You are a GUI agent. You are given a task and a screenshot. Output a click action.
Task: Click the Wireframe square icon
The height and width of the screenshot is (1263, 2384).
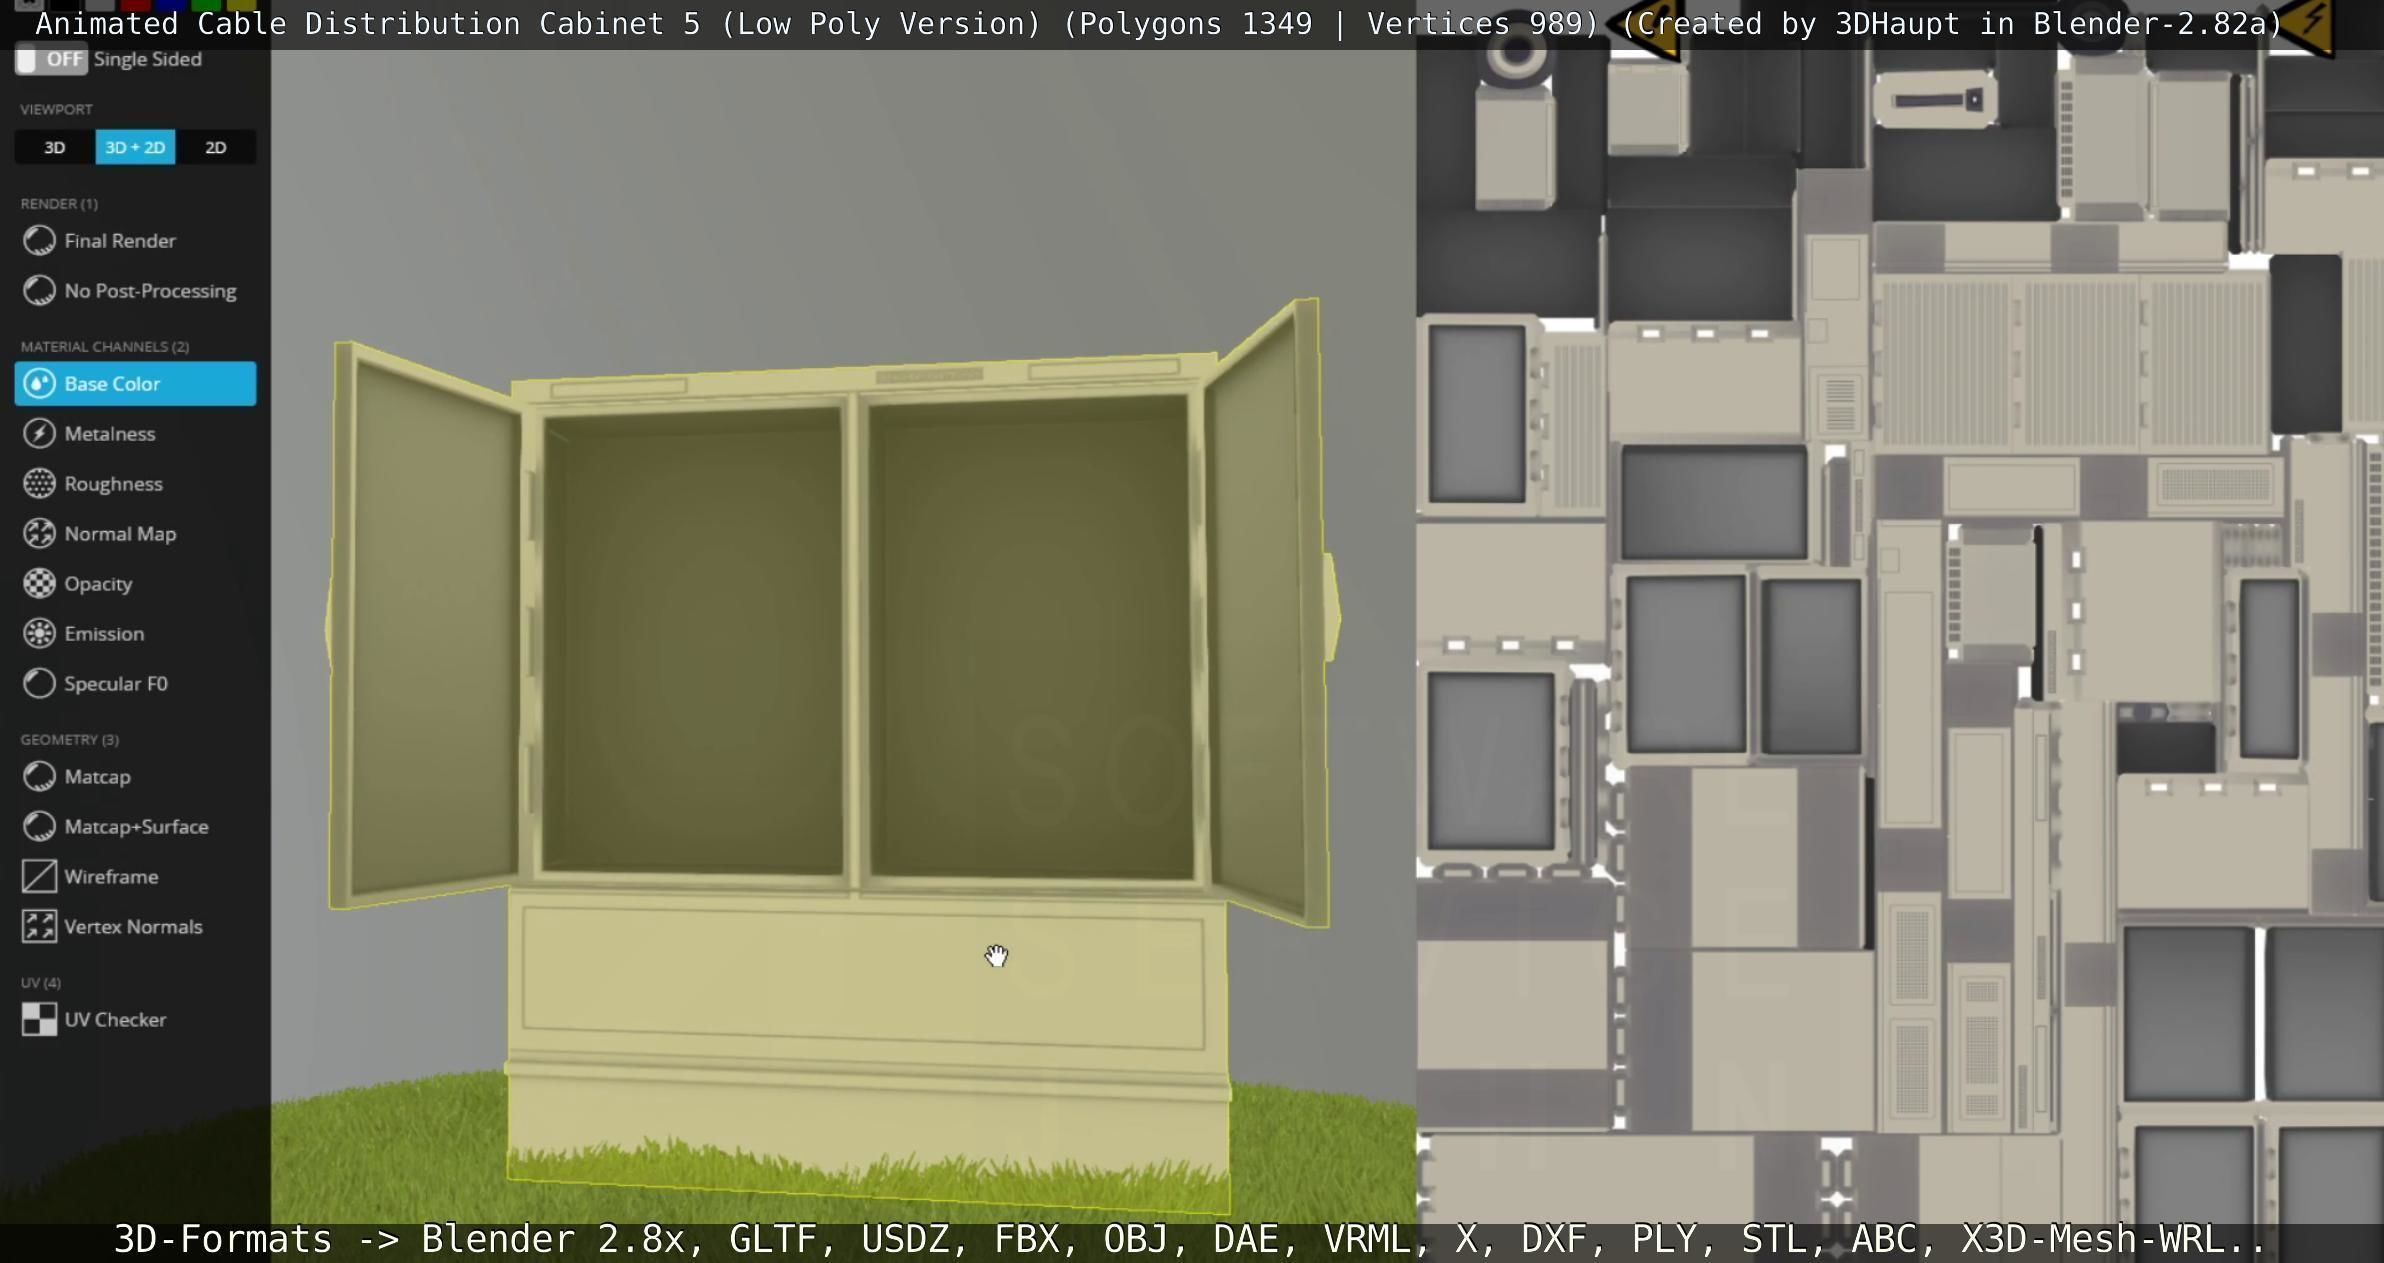coord(39,877)
